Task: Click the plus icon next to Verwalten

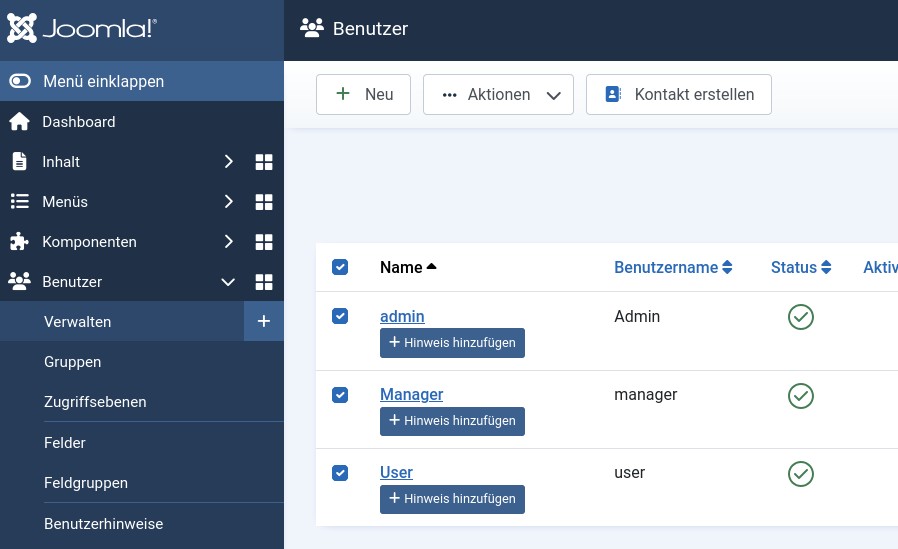Action: (264, 321)
